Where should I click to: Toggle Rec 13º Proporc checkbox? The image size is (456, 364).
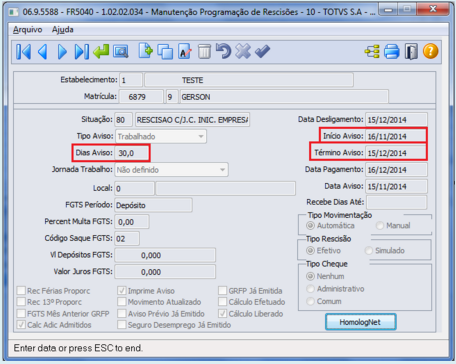point(21,302)
